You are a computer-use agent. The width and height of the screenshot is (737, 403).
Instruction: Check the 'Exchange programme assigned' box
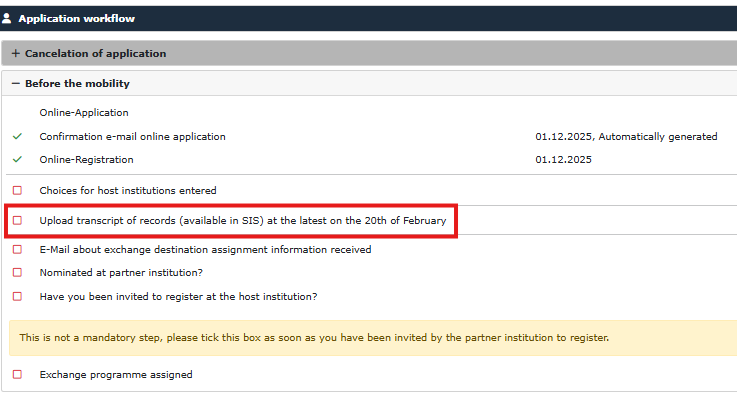[x=17, y=375]
